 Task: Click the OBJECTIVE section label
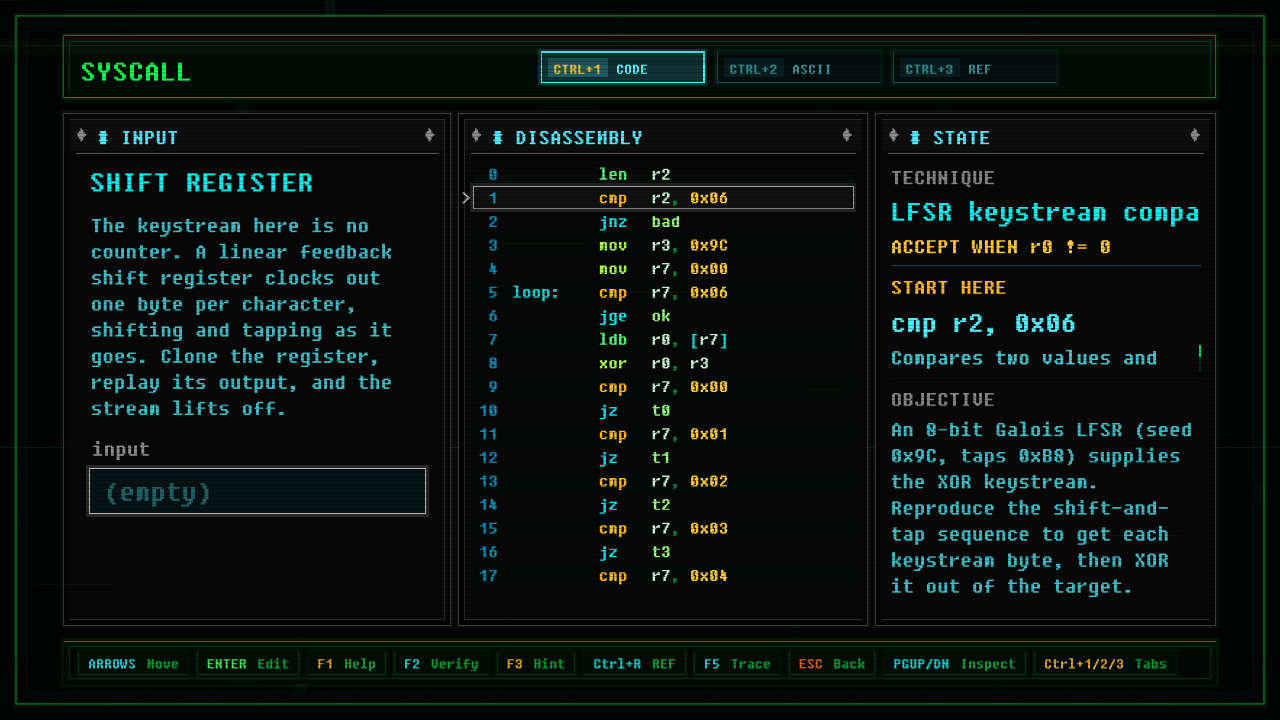click(x=943, y=400)
